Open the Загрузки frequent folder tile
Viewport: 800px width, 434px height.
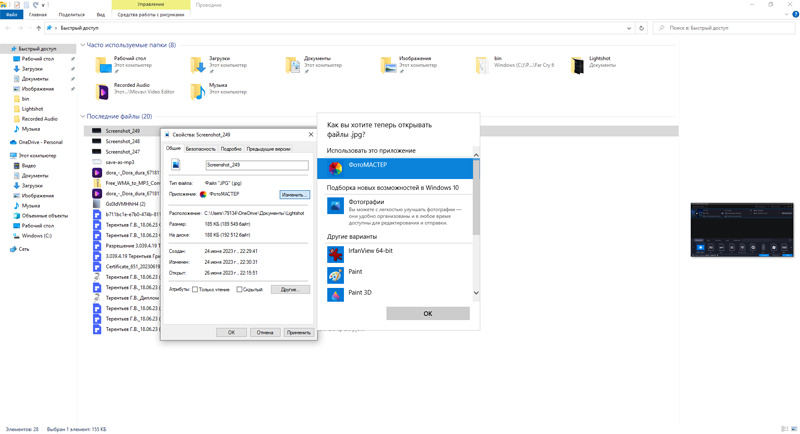pyautogui.click(x=219, y=64)
